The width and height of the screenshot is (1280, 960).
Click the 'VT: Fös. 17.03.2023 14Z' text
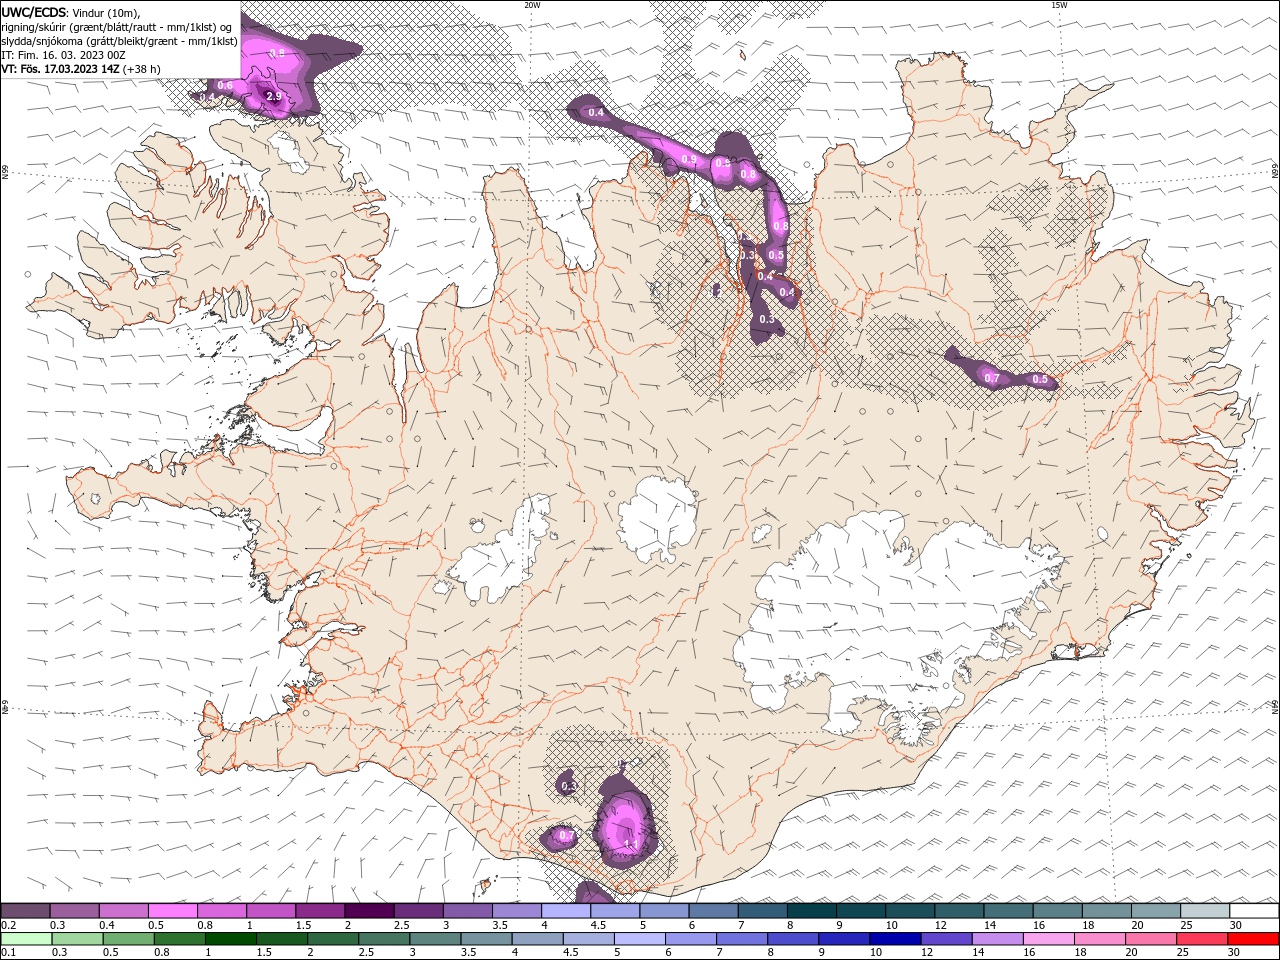click(61, 69)
